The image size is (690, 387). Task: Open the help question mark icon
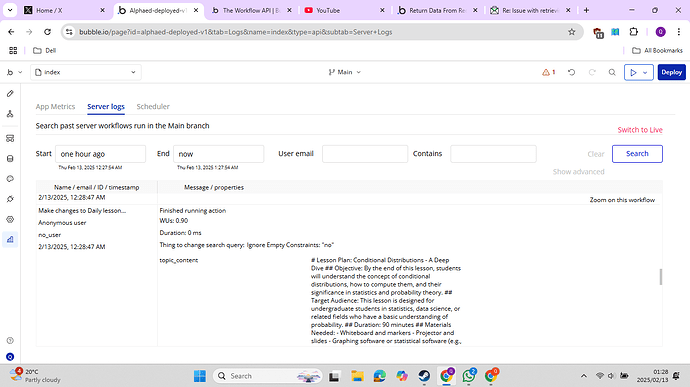(x=10, y=340)
